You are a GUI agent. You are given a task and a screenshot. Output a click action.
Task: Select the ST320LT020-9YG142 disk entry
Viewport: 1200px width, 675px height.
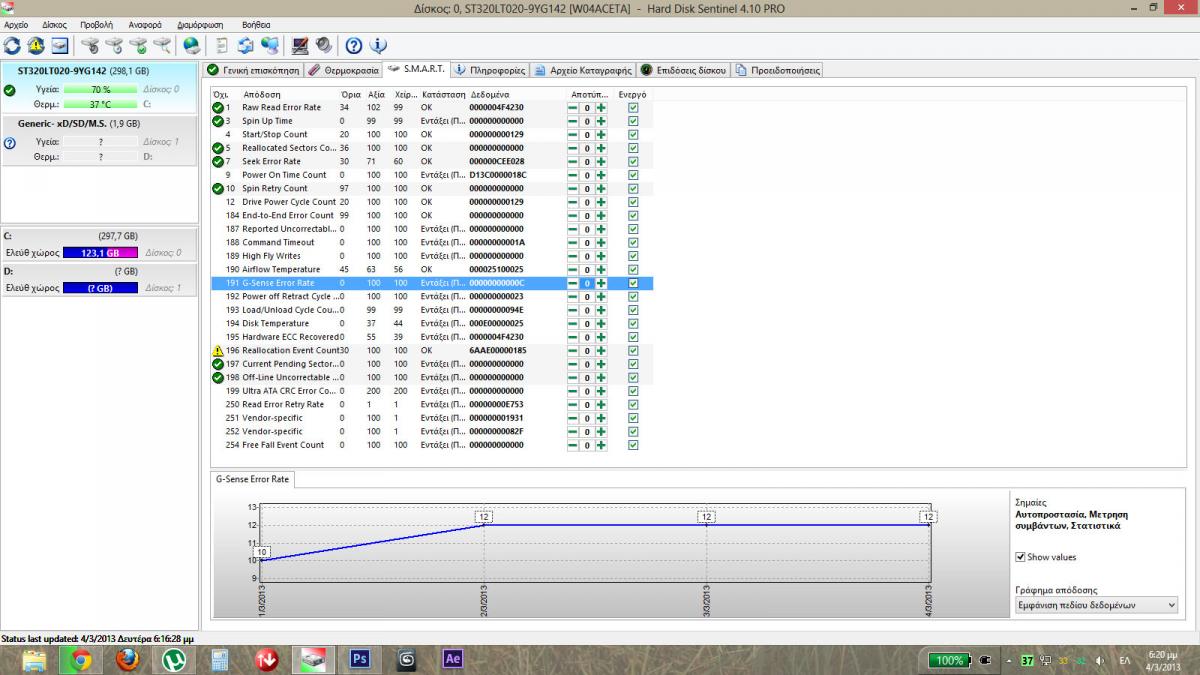click(98, 88)
